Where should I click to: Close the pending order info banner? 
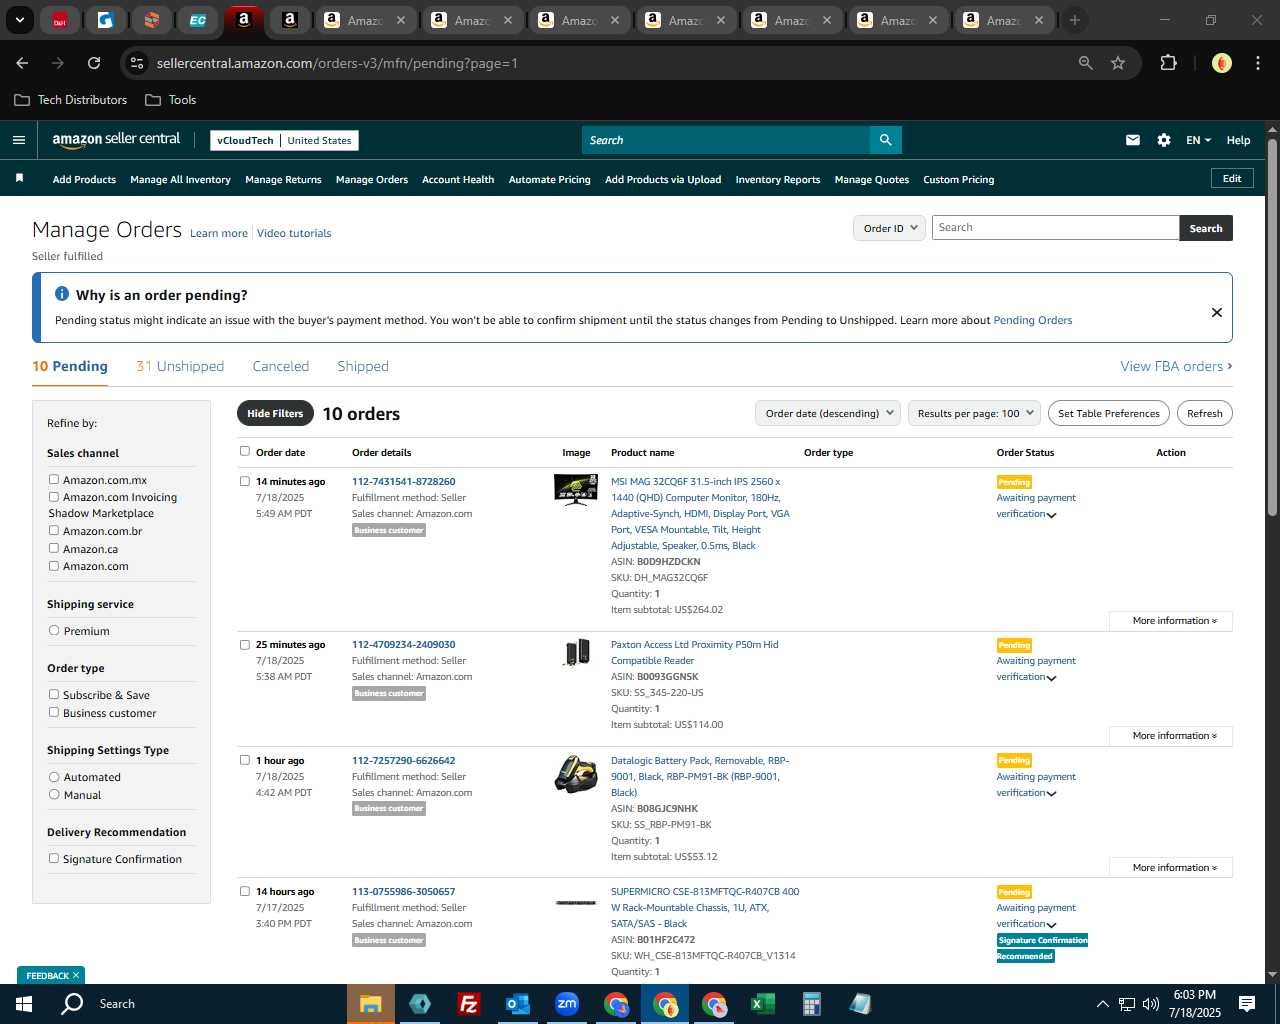(x=1217, y=312)
